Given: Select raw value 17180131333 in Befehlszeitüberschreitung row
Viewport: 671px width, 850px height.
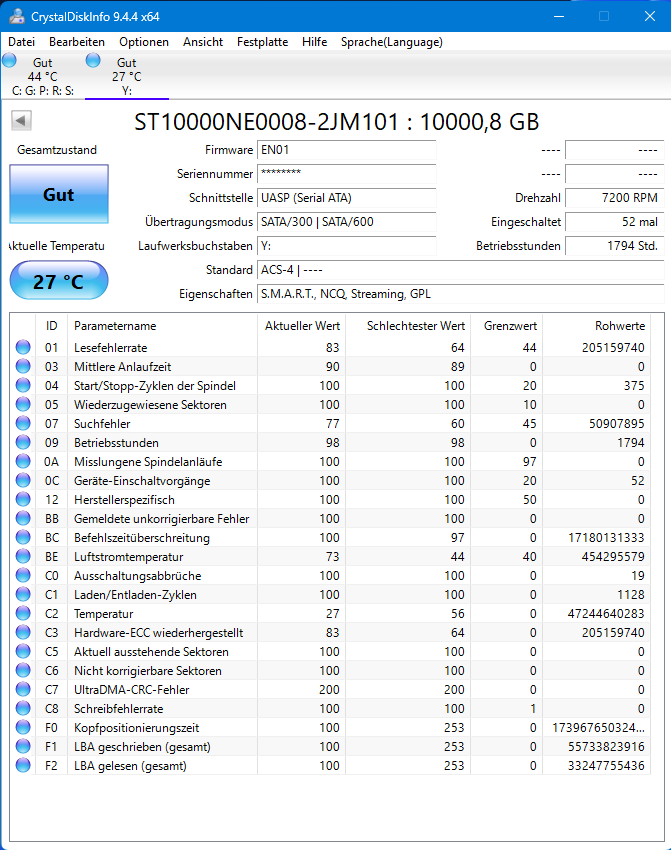Looking at the screenshot, I should (x=607, y=538).
